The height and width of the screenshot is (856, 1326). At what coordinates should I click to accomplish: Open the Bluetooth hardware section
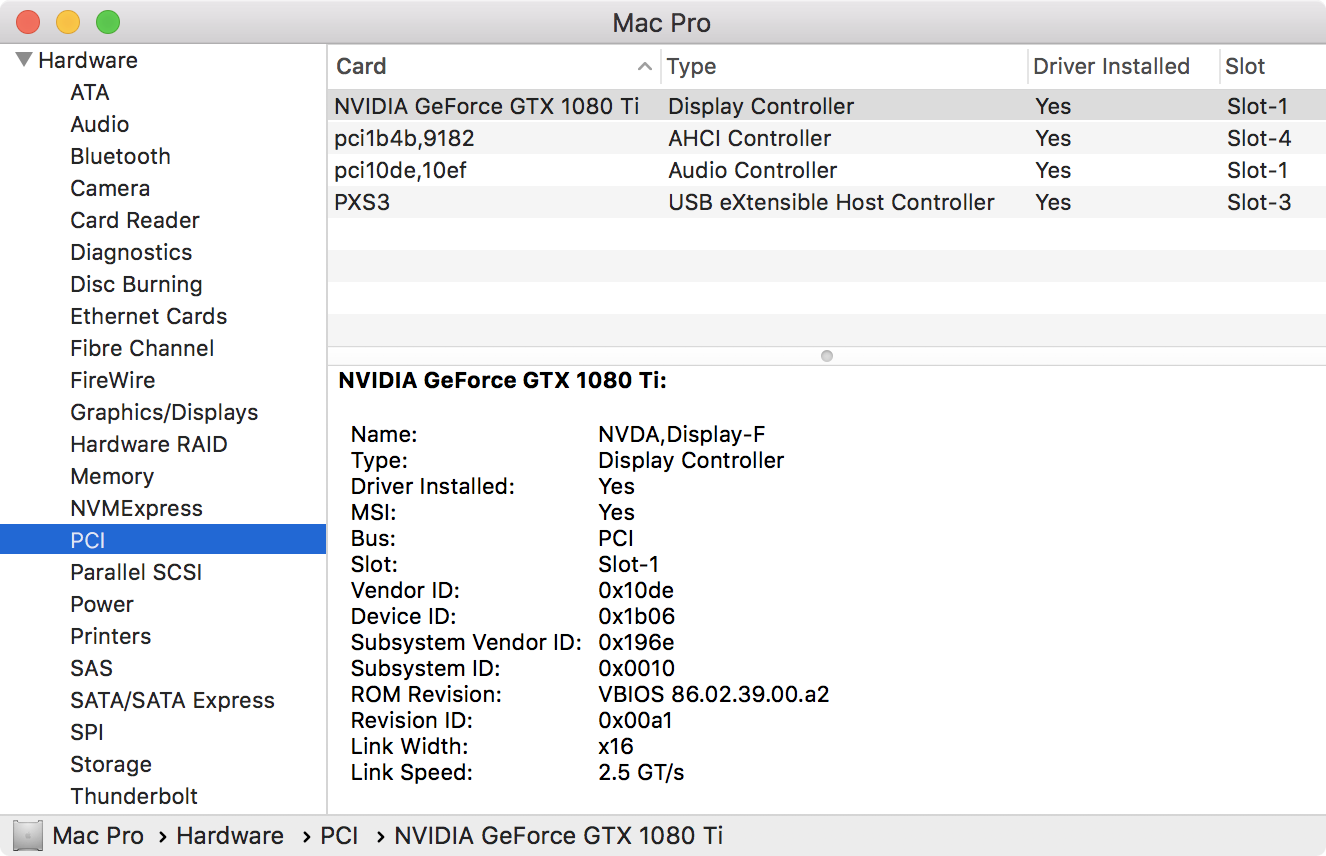pyautogui.click(x=120, y=156)
